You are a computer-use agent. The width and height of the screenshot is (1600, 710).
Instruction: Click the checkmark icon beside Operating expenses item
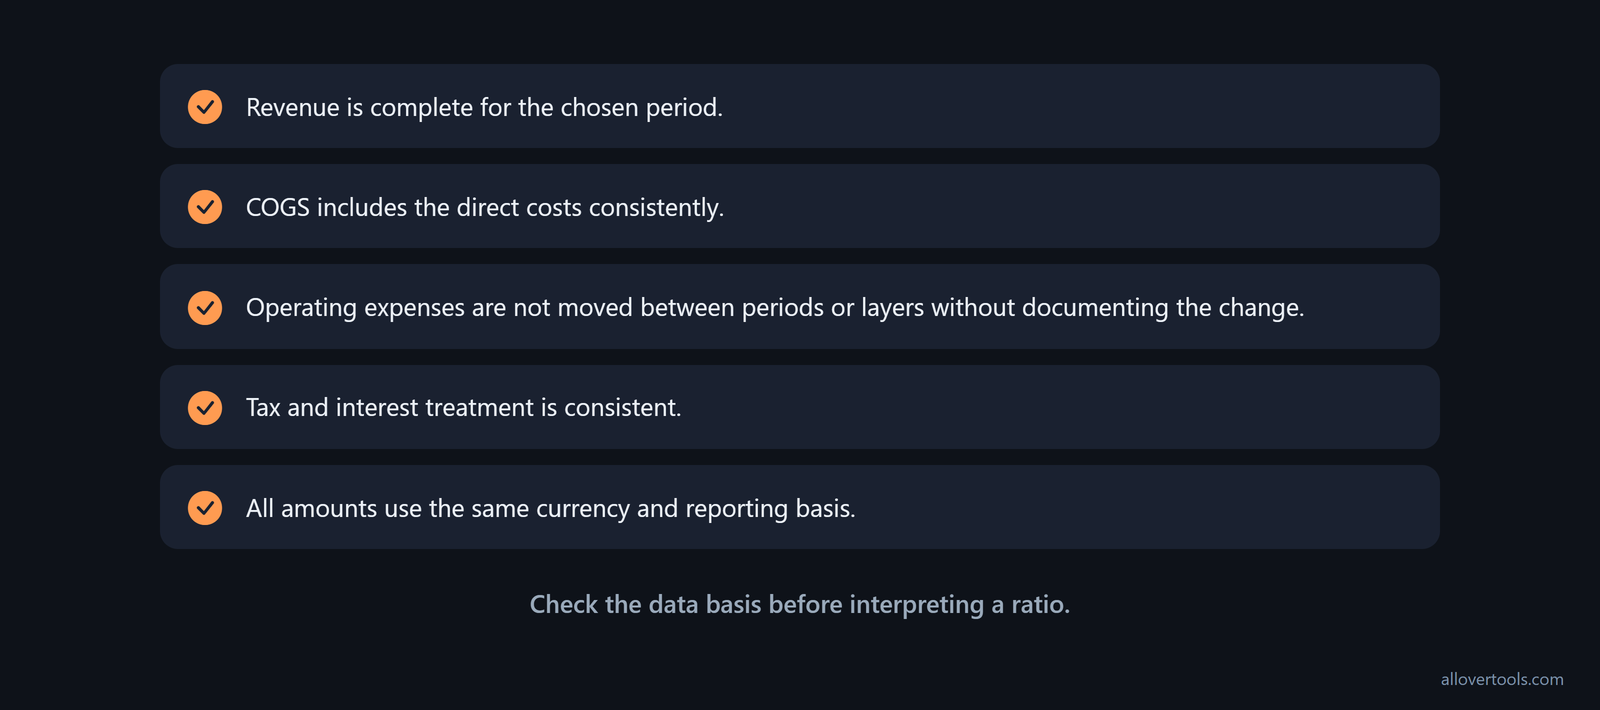(x=205, y=307)
